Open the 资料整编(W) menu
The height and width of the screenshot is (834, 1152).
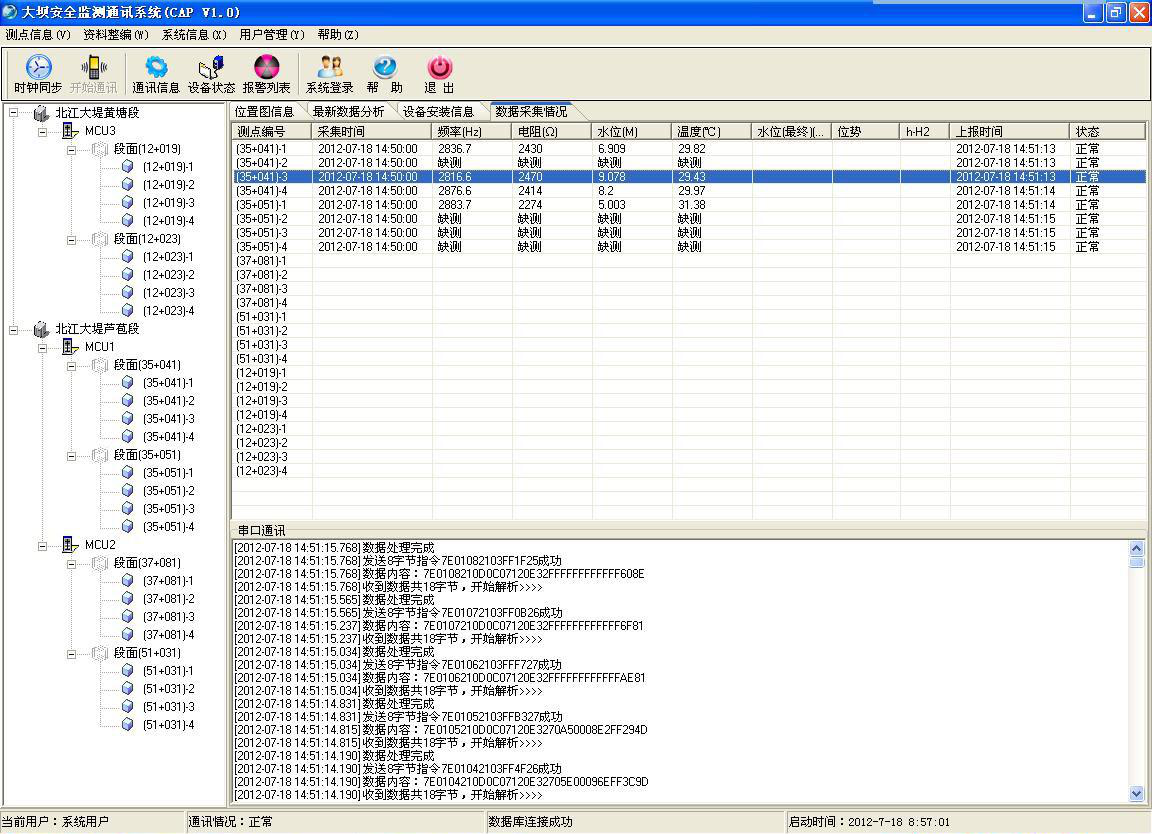click(115, 35)
